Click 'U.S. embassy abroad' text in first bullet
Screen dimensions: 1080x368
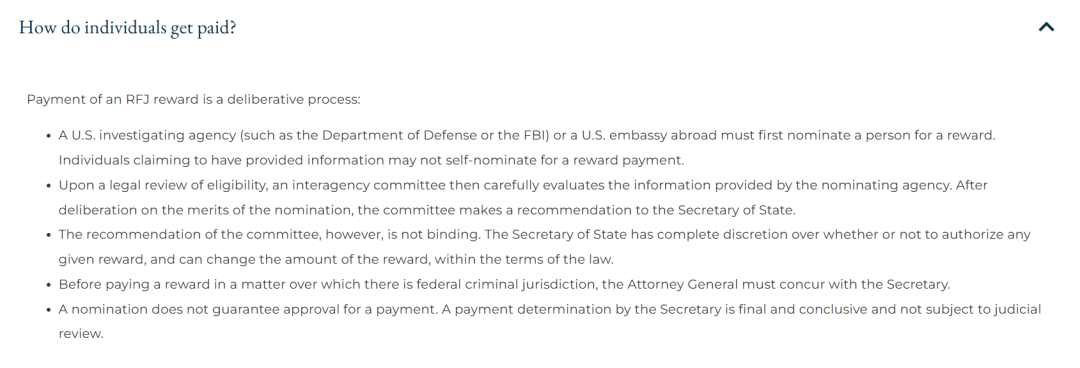[x=634, y=136]
